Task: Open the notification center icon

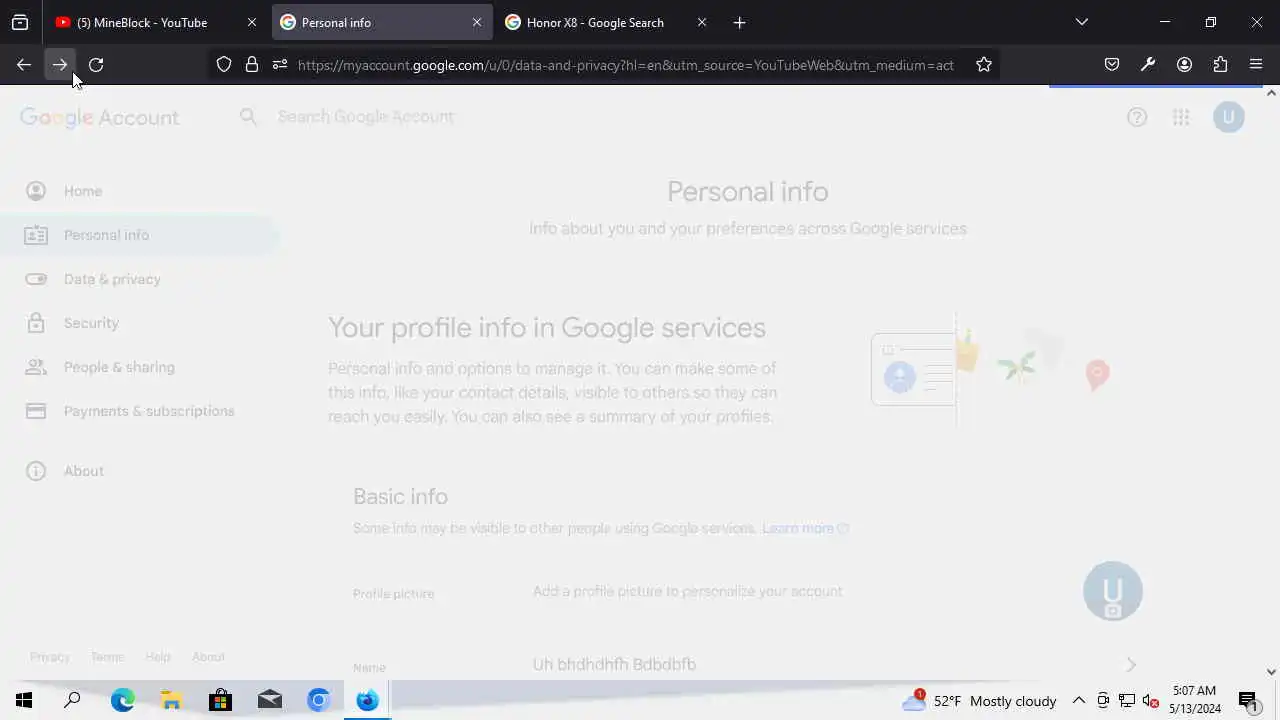Action: (x=1248, y=701)
